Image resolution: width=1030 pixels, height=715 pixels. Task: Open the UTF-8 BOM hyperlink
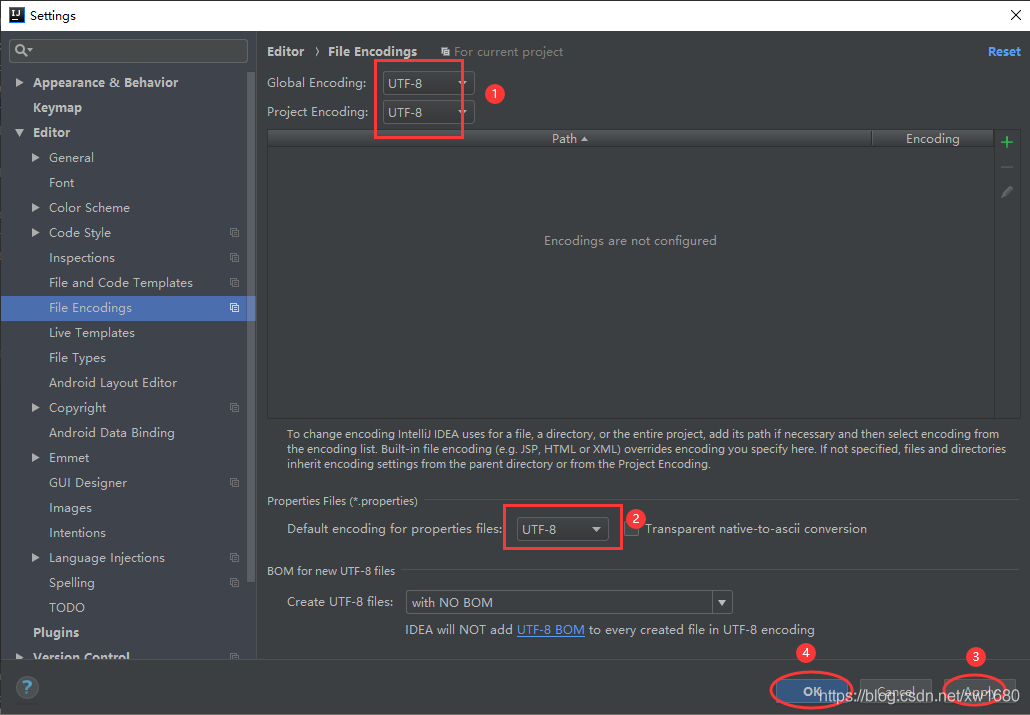pos(550,630)
